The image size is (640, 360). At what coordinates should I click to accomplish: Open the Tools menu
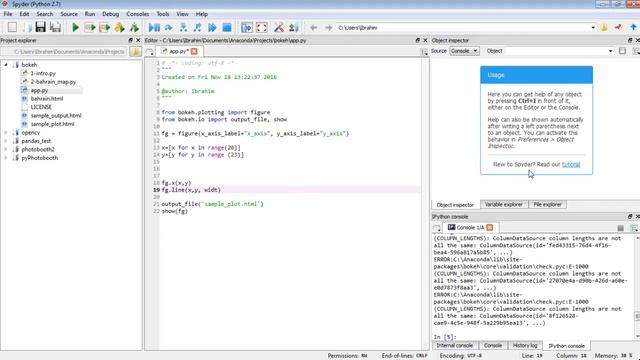[x=162, y=14]
